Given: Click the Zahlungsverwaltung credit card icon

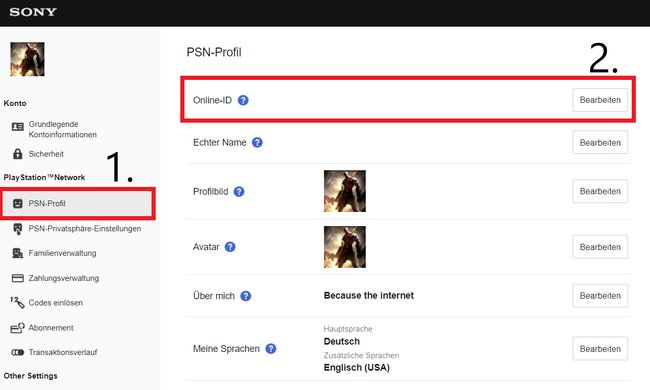Looking at the screenshot, I should [x=17, y=278].
